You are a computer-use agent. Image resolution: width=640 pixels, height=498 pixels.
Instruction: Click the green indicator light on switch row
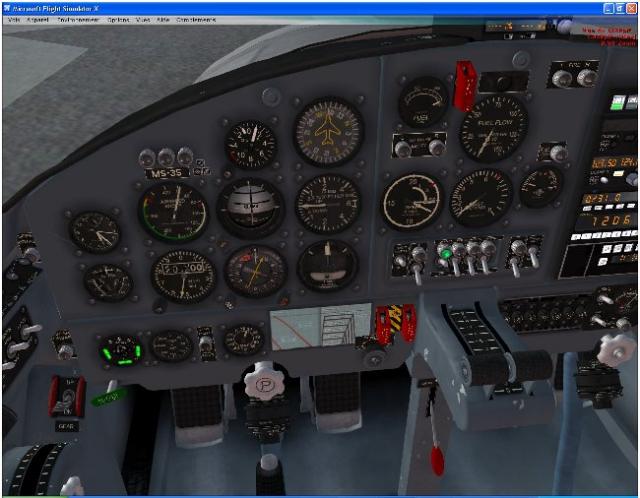(x=445, y=254)
